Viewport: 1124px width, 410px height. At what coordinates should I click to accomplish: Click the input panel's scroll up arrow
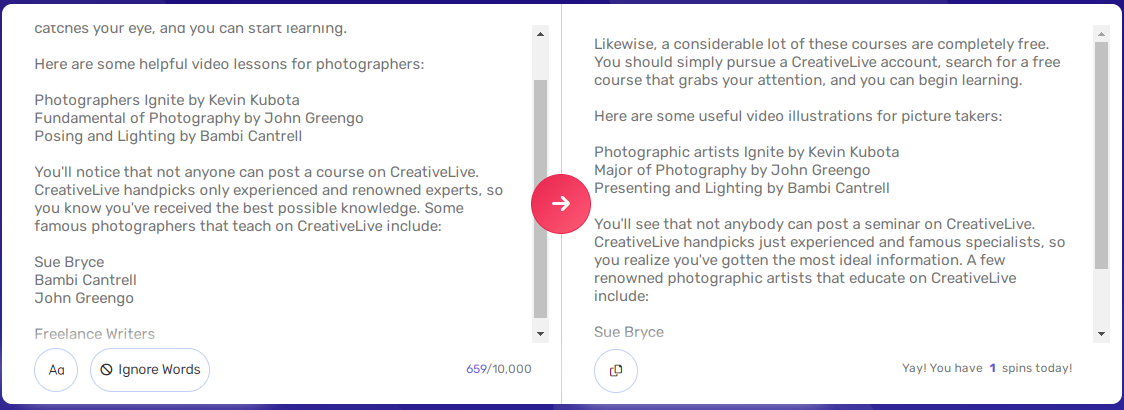[541, 33]
